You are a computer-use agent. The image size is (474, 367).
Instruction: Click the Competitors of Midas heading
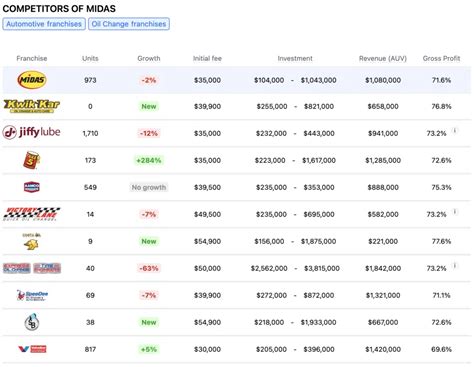(x=59, y=9)
